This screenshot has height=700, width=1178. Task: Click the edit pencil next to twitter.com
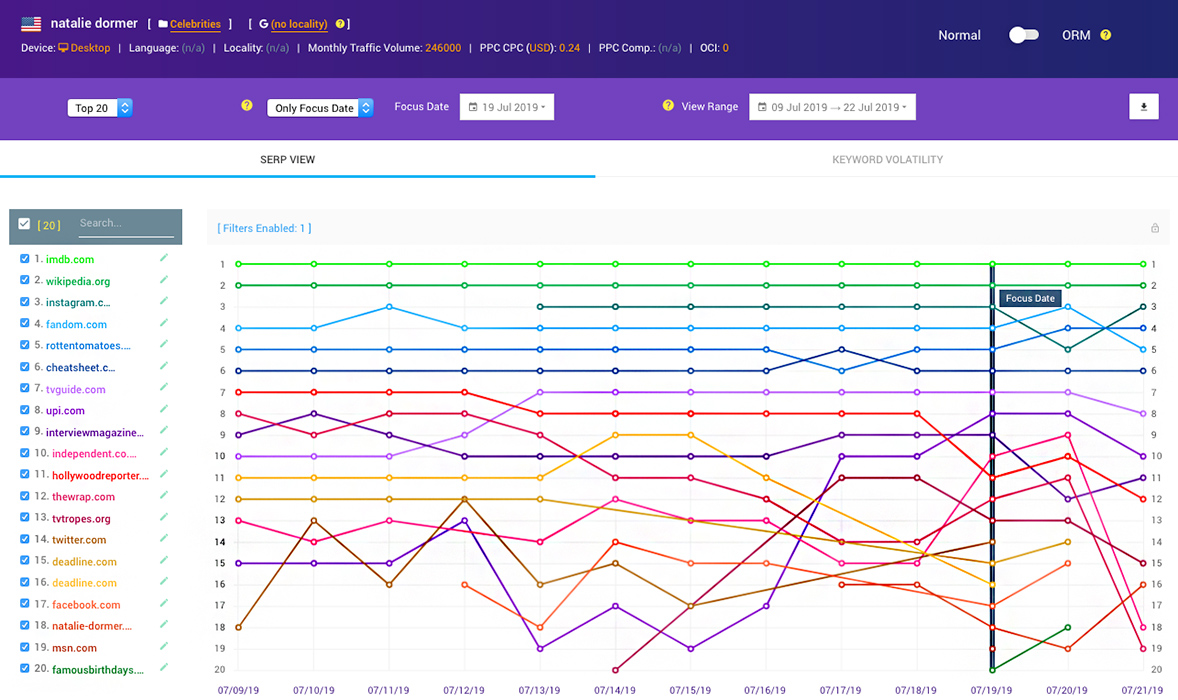[x=164, y=539]
